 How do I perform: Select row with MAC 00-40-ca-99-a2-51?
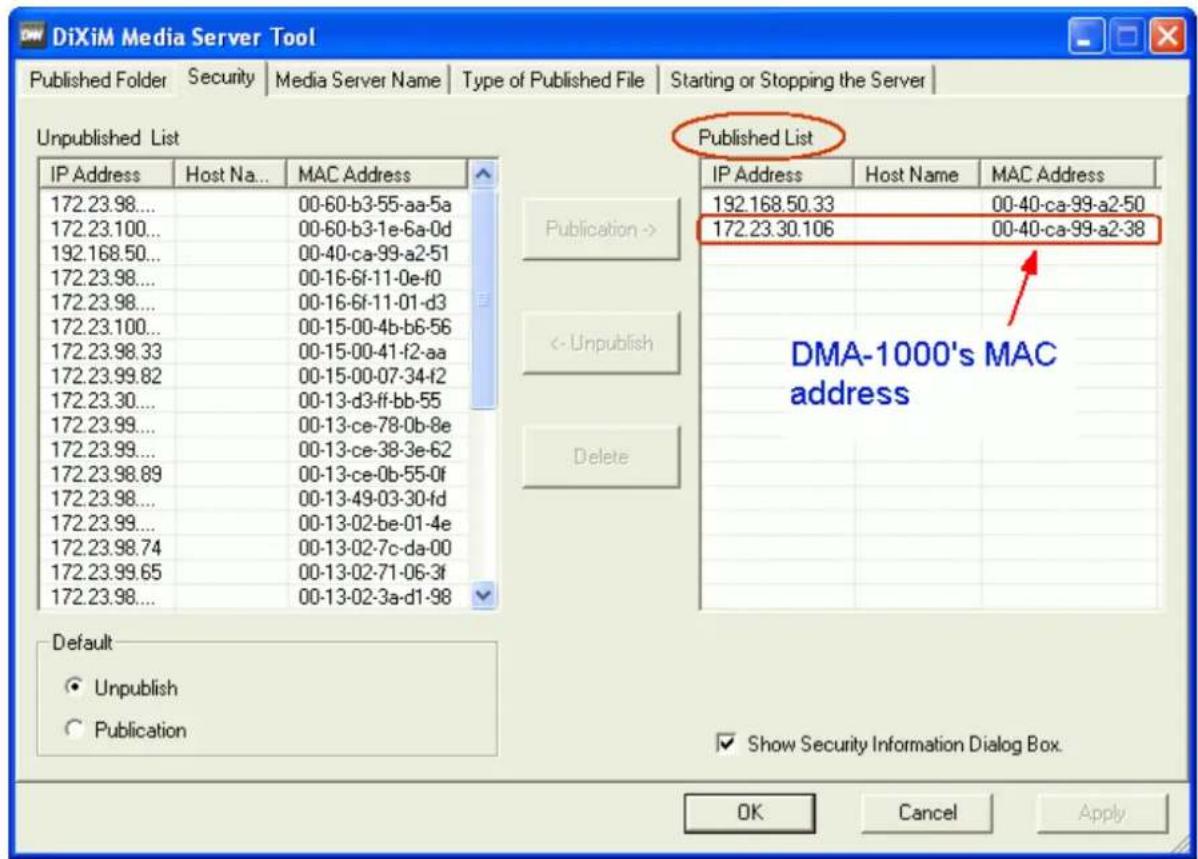pos(254,253)
